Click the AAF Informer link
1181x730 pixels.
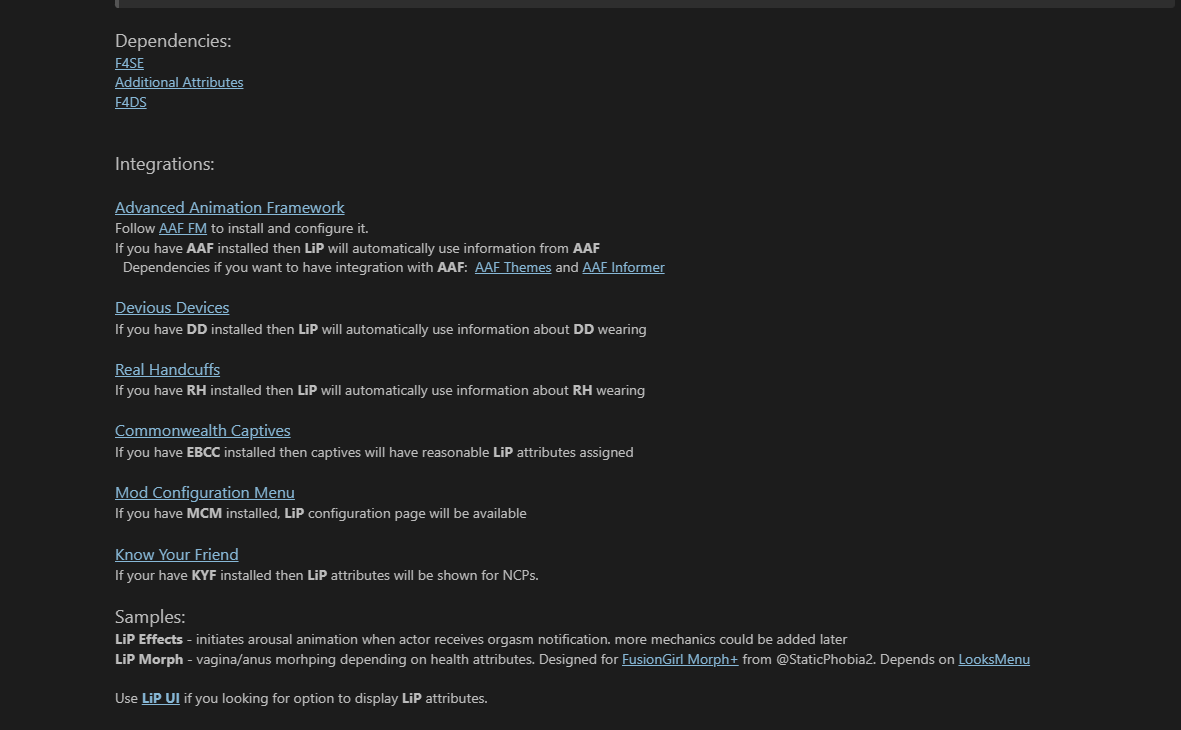[623, 267]
